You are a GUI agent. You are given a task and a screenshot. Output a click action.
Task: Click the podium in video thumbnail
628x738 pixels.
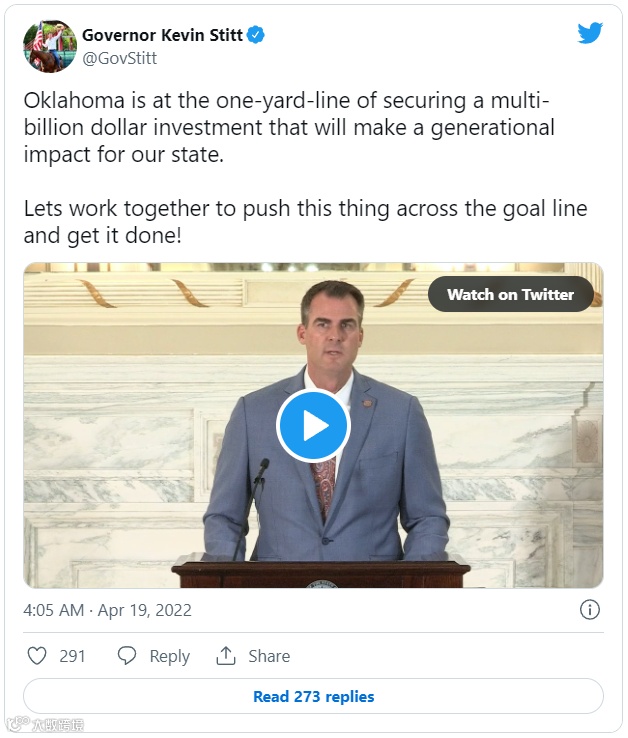(321, 570)
